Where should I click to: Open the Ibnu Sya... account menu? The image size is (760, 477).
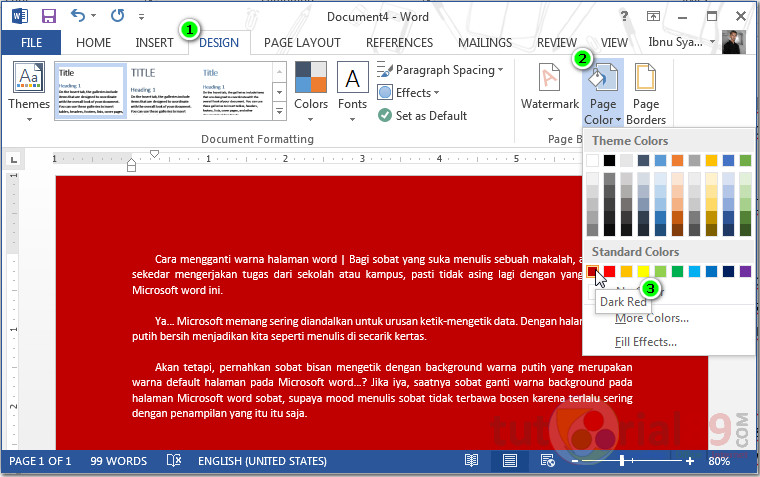tap(681, 42)
